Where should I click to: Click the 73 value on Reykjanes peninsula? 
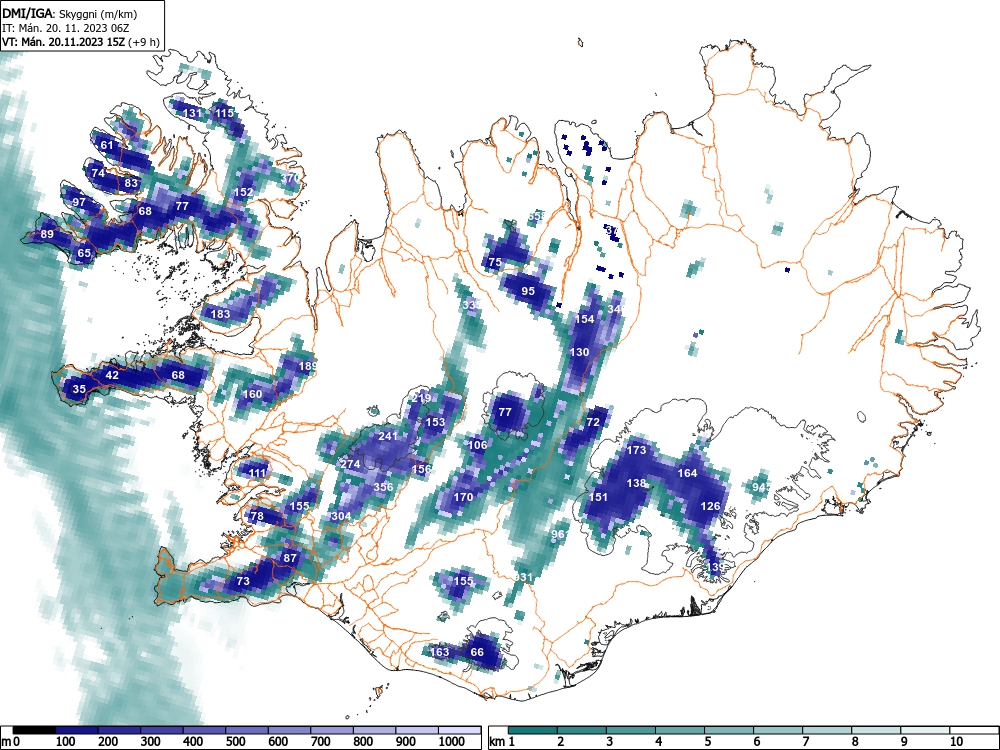[243, 581]
